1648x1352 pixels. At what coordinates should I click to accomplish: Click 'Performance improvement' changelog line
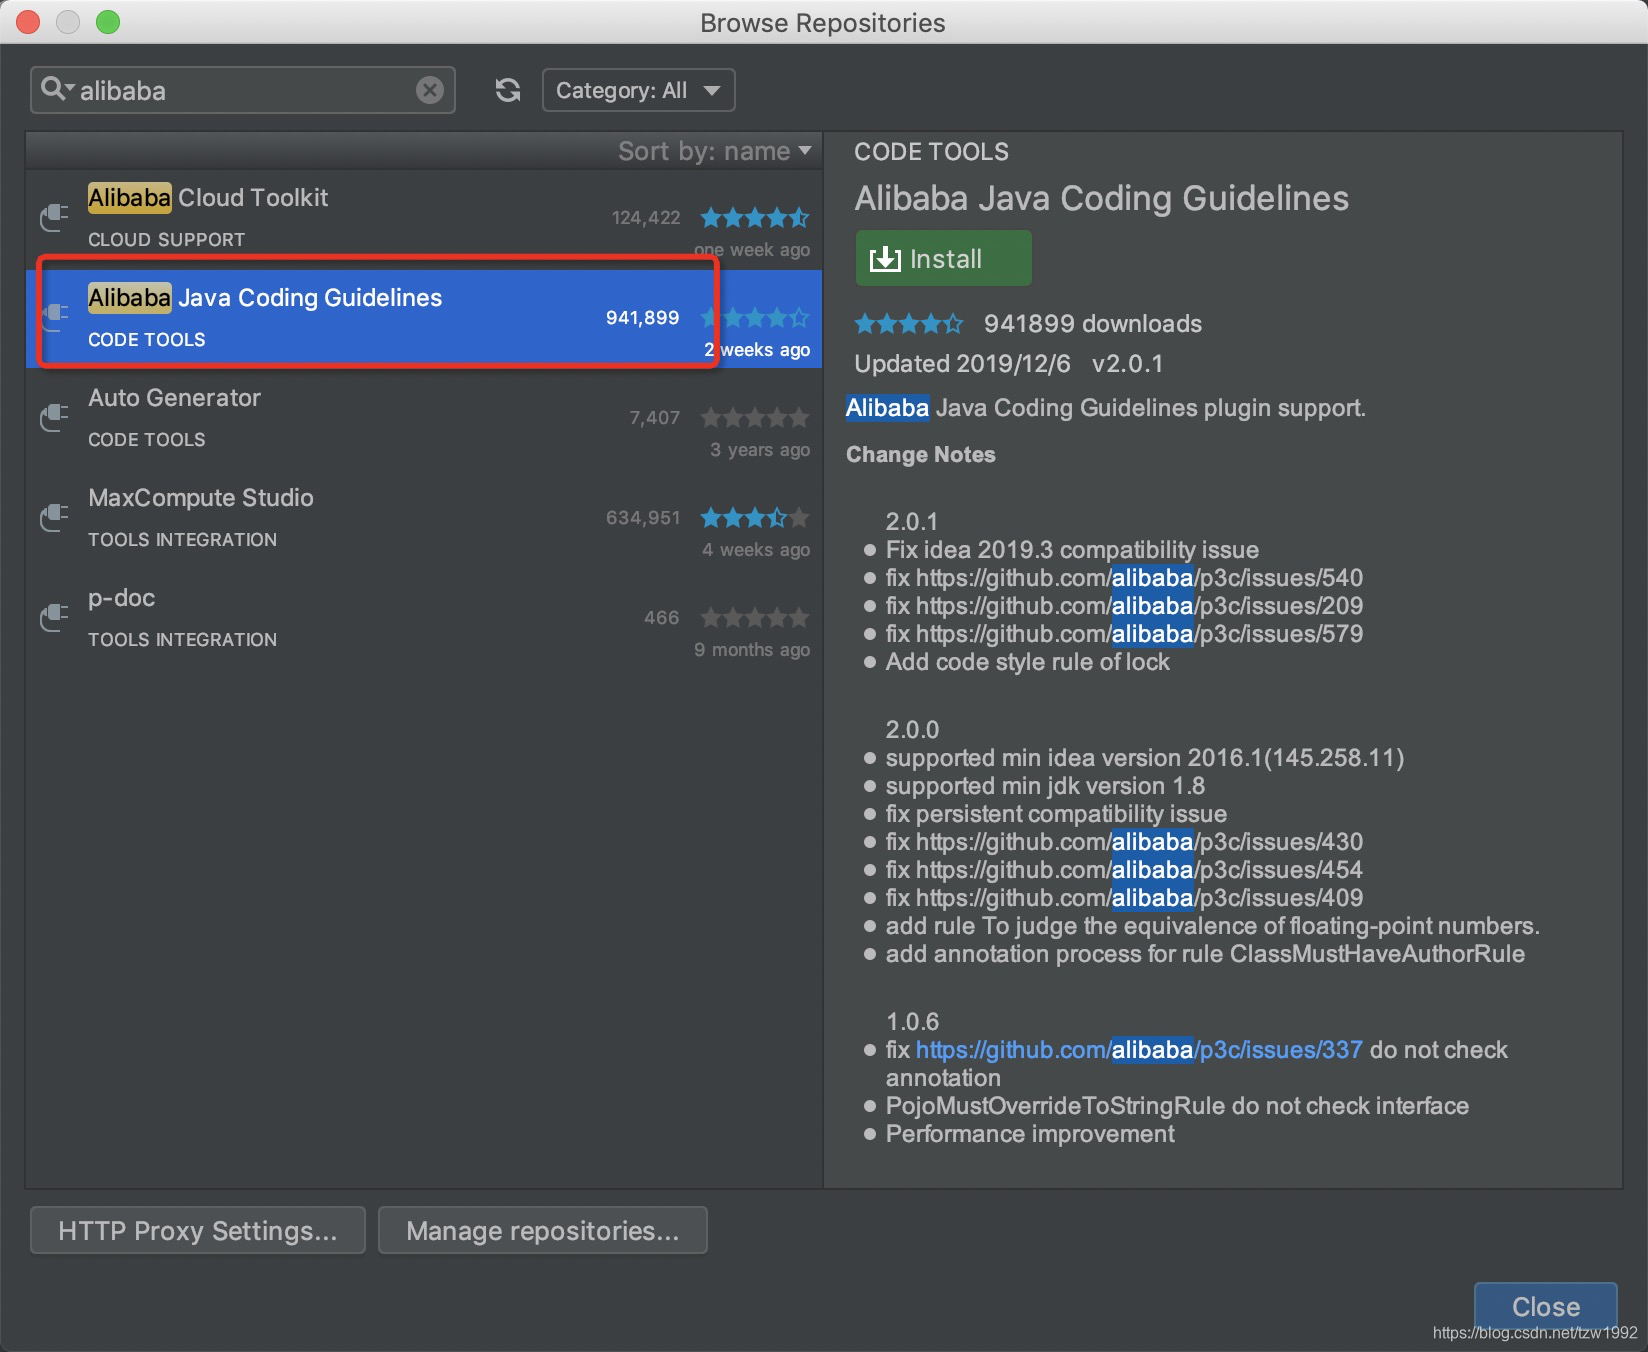[x=1030, y=1134]
